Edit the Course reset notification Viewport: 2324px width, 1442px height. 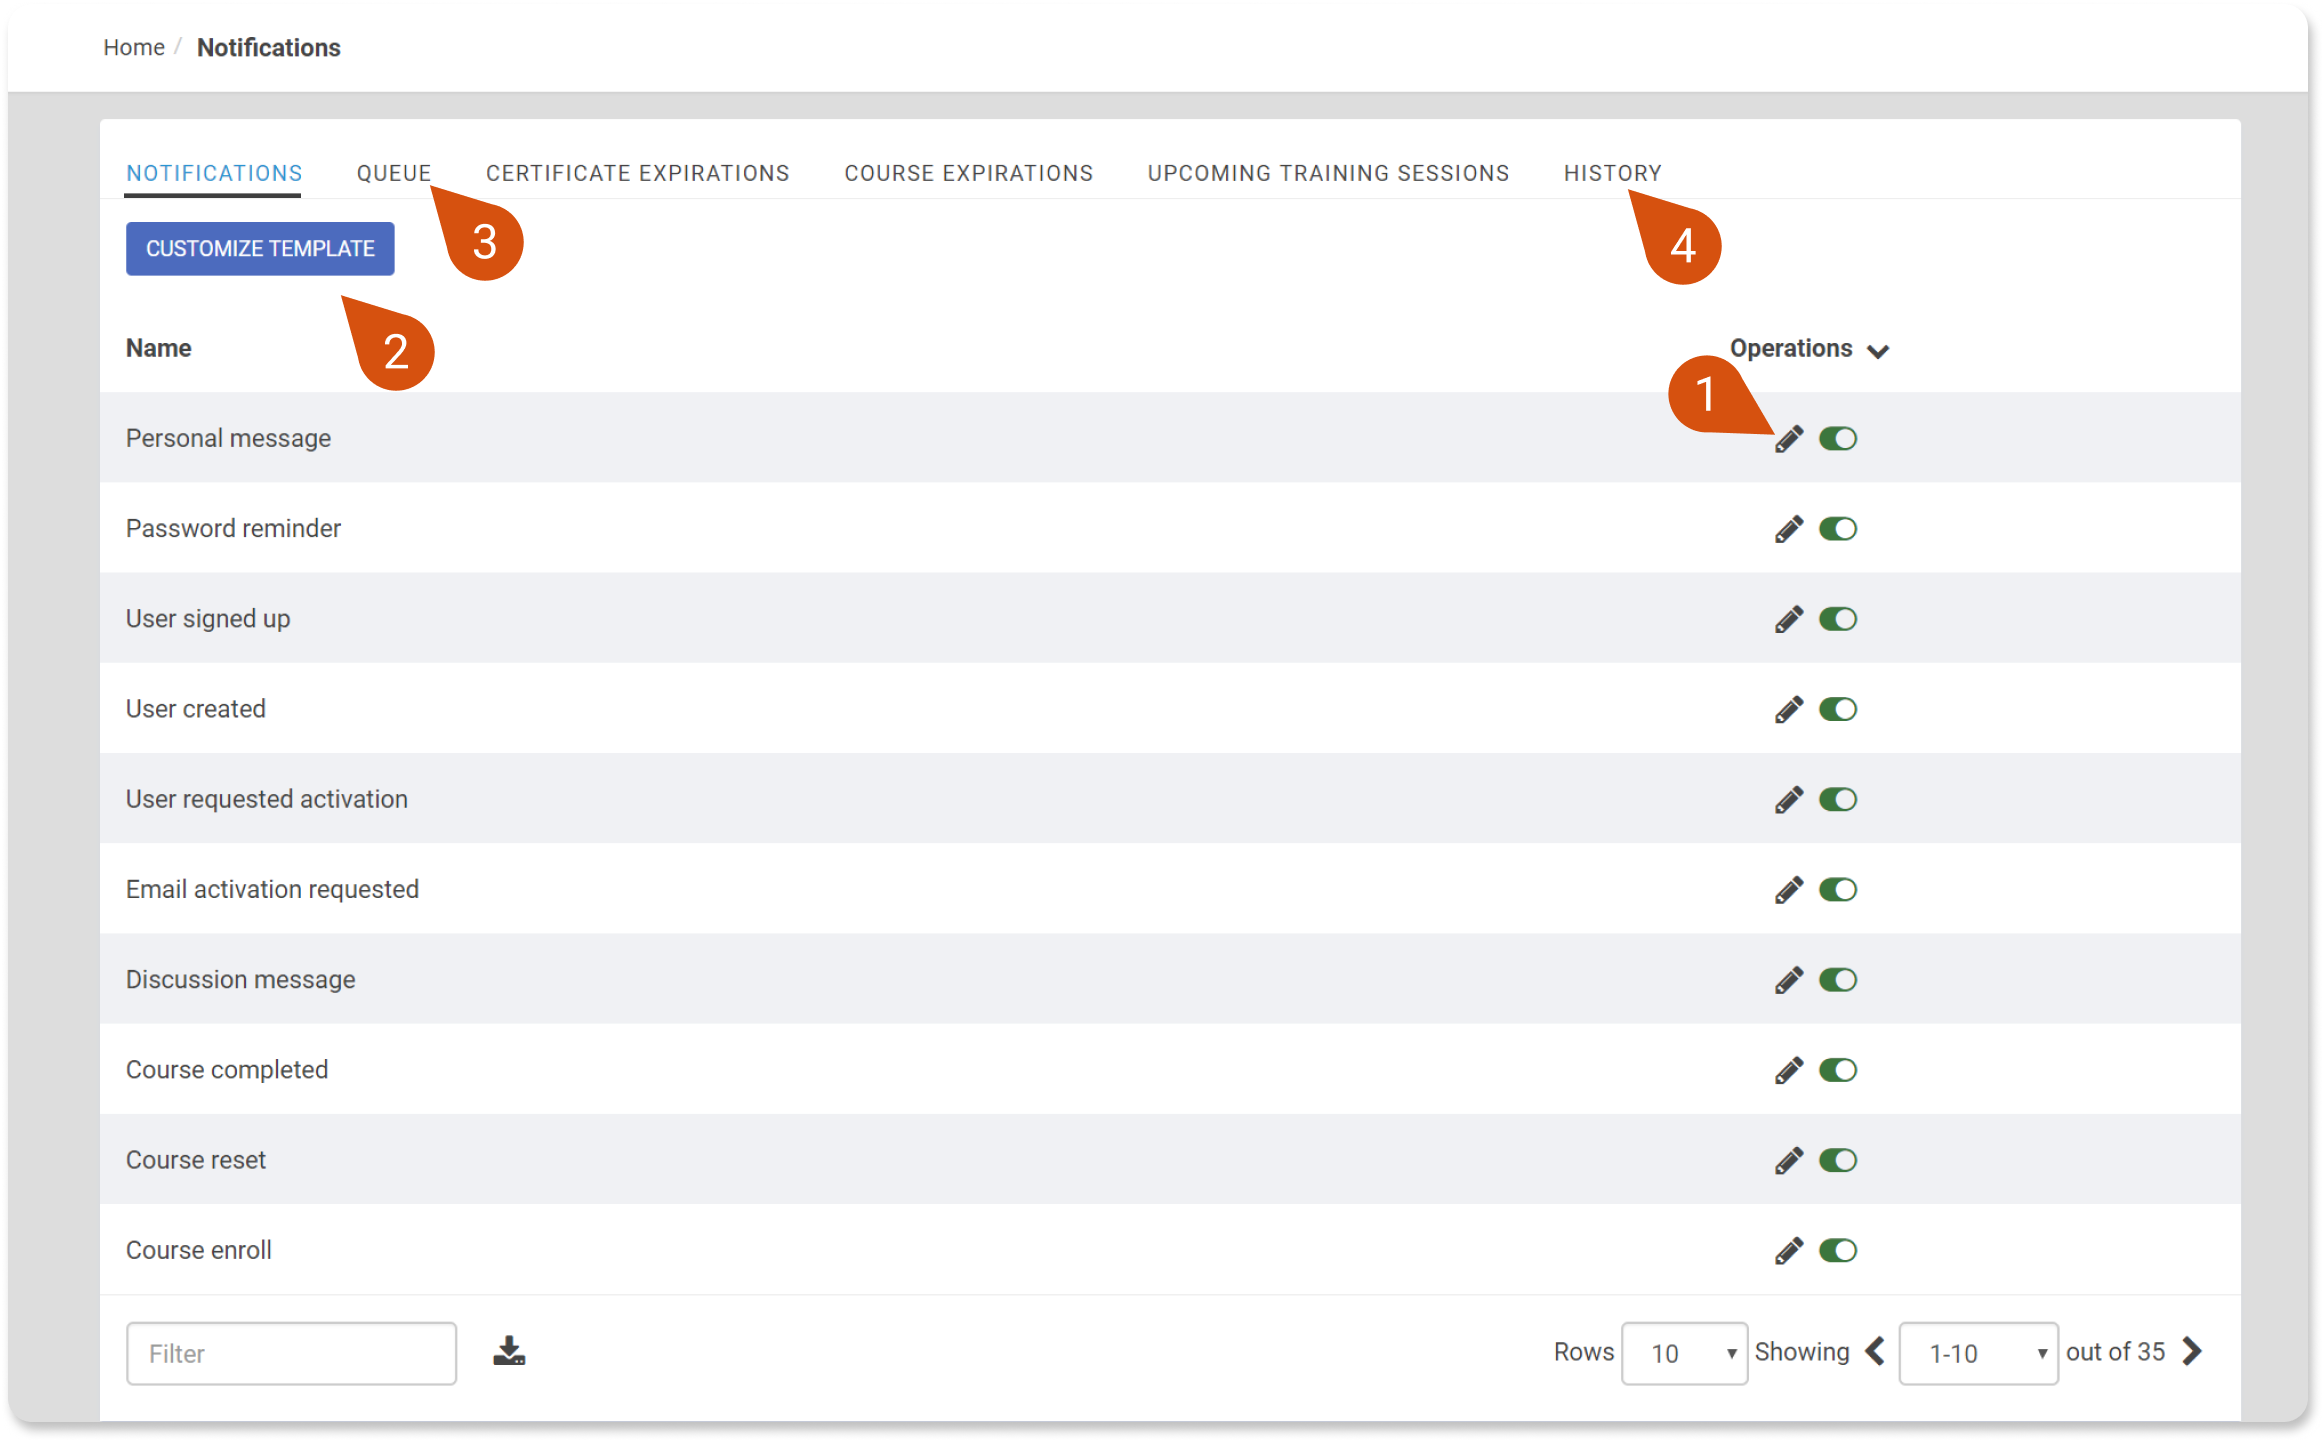click(1788, 1160)
